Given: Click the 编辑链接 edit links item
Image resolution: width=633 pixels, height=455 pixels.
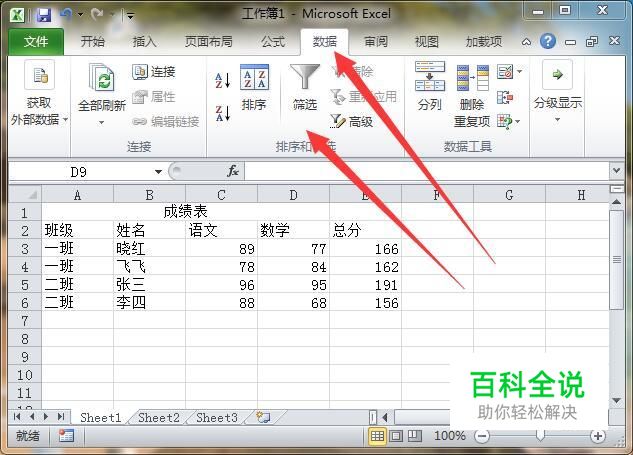Looking at the screenshot, I should (x=166, y=122).
